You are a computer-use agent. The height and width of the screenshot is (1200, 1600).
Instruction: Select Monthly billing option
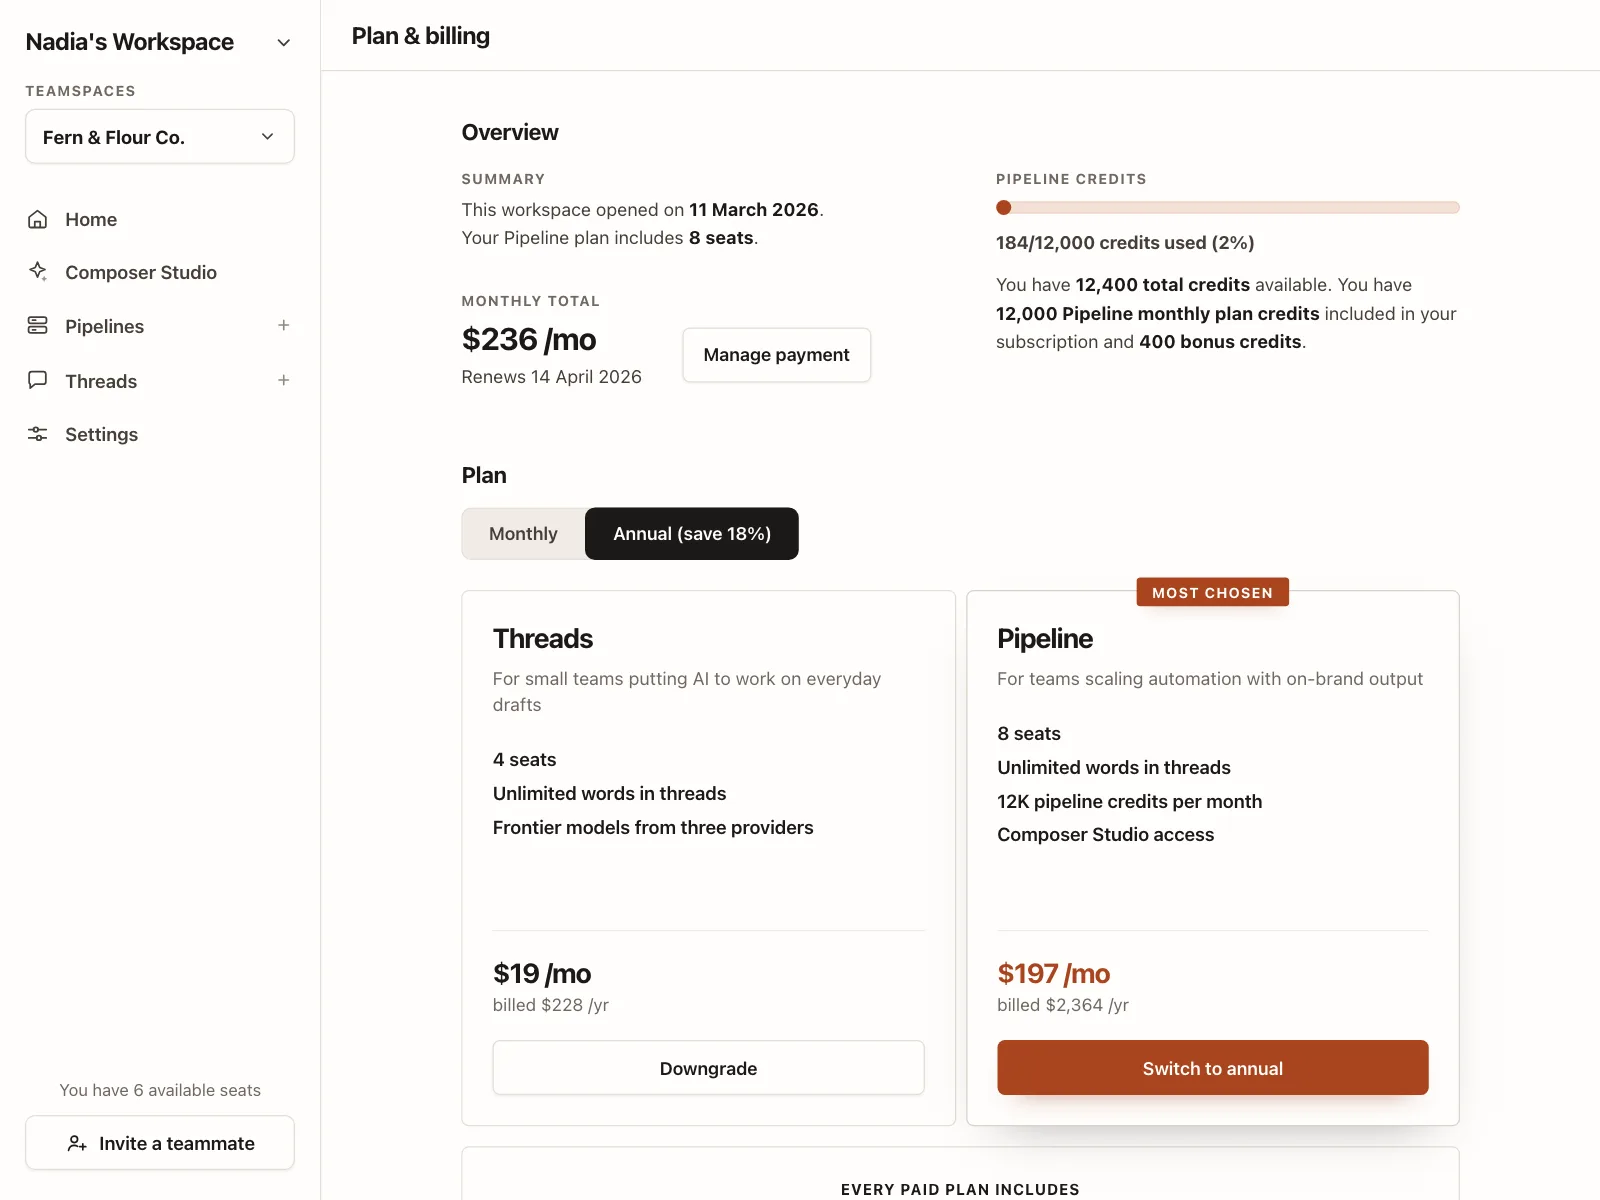tap(523, 534)
